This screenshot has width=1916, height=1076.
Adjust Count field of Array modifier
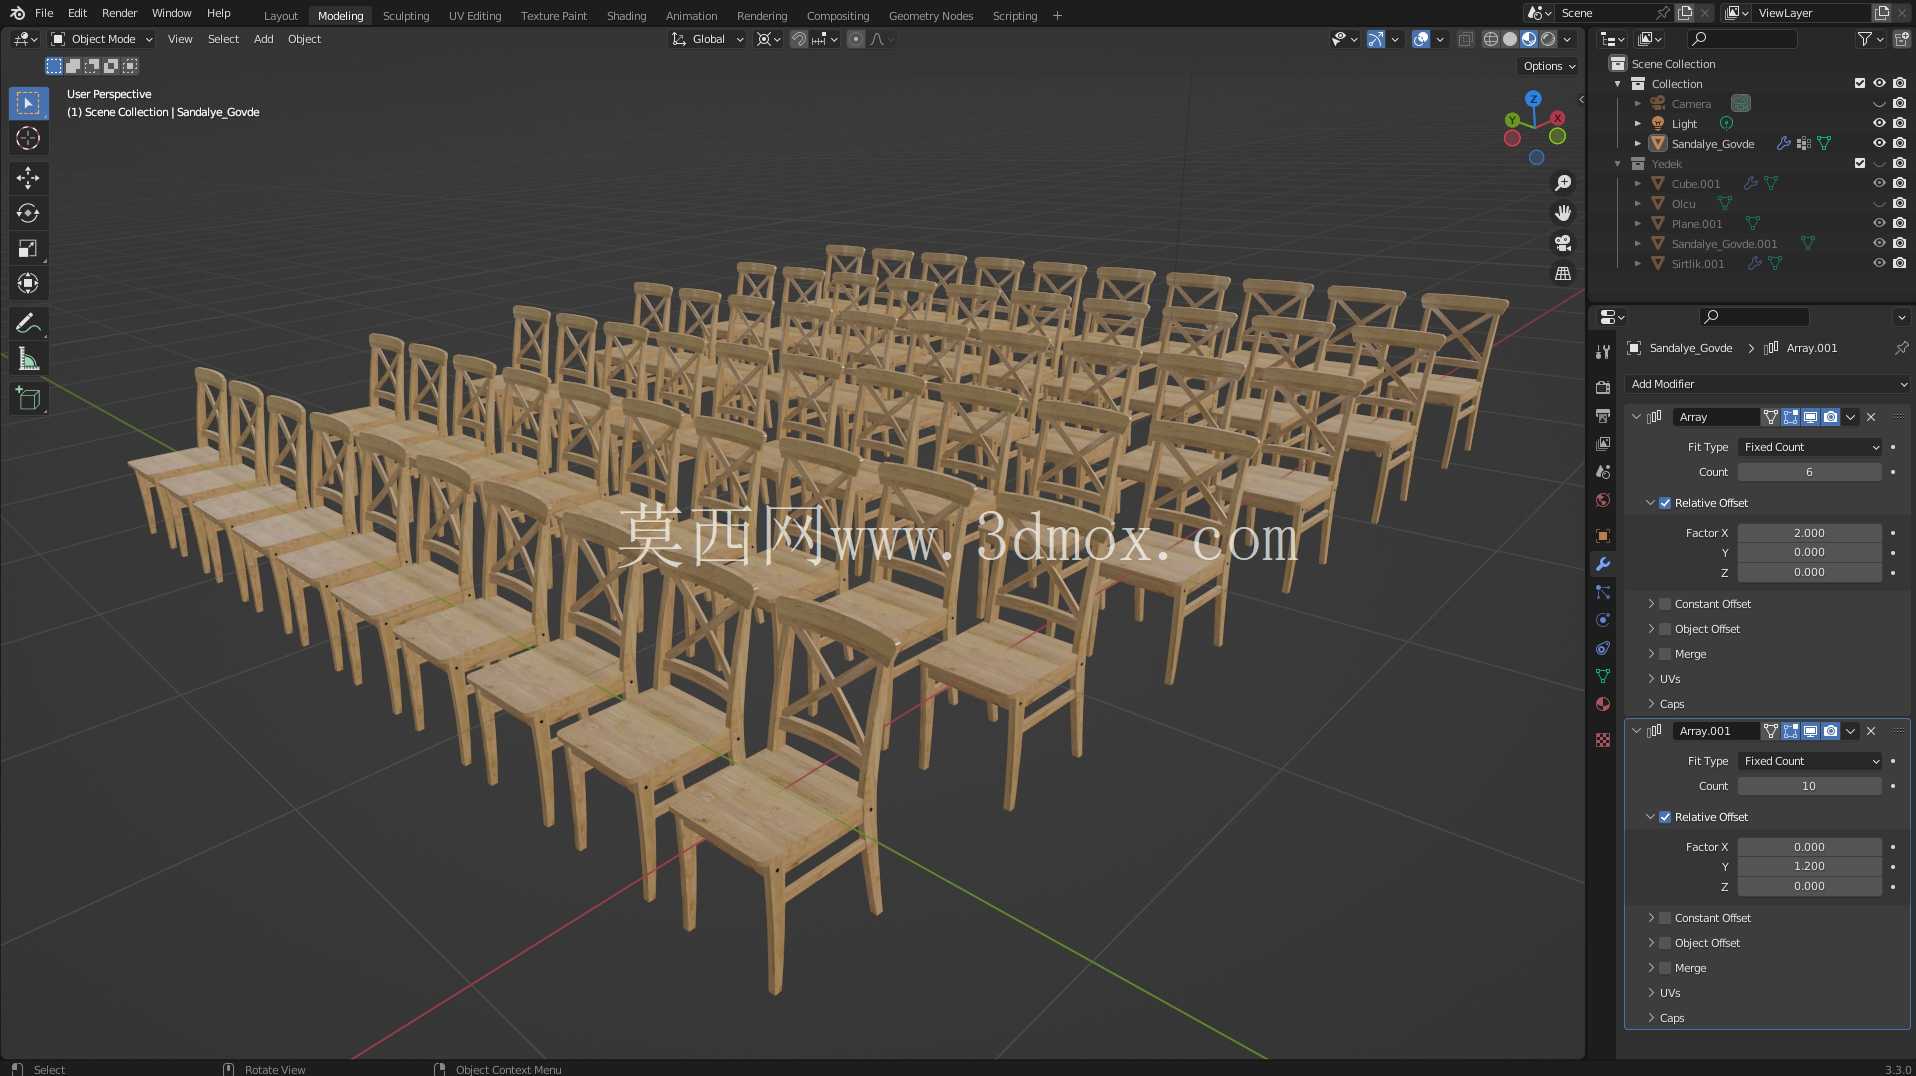pyautogui.click(x=1809, y=472)
